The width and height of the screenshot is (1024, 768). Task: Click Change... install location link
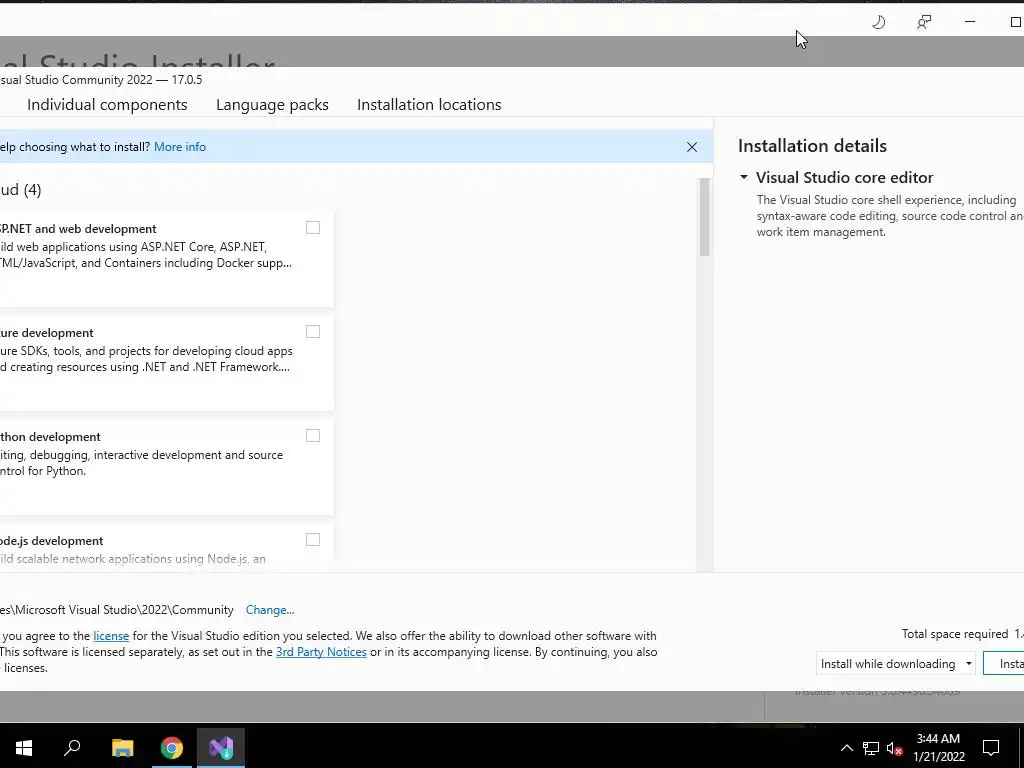tap(270, 610)
